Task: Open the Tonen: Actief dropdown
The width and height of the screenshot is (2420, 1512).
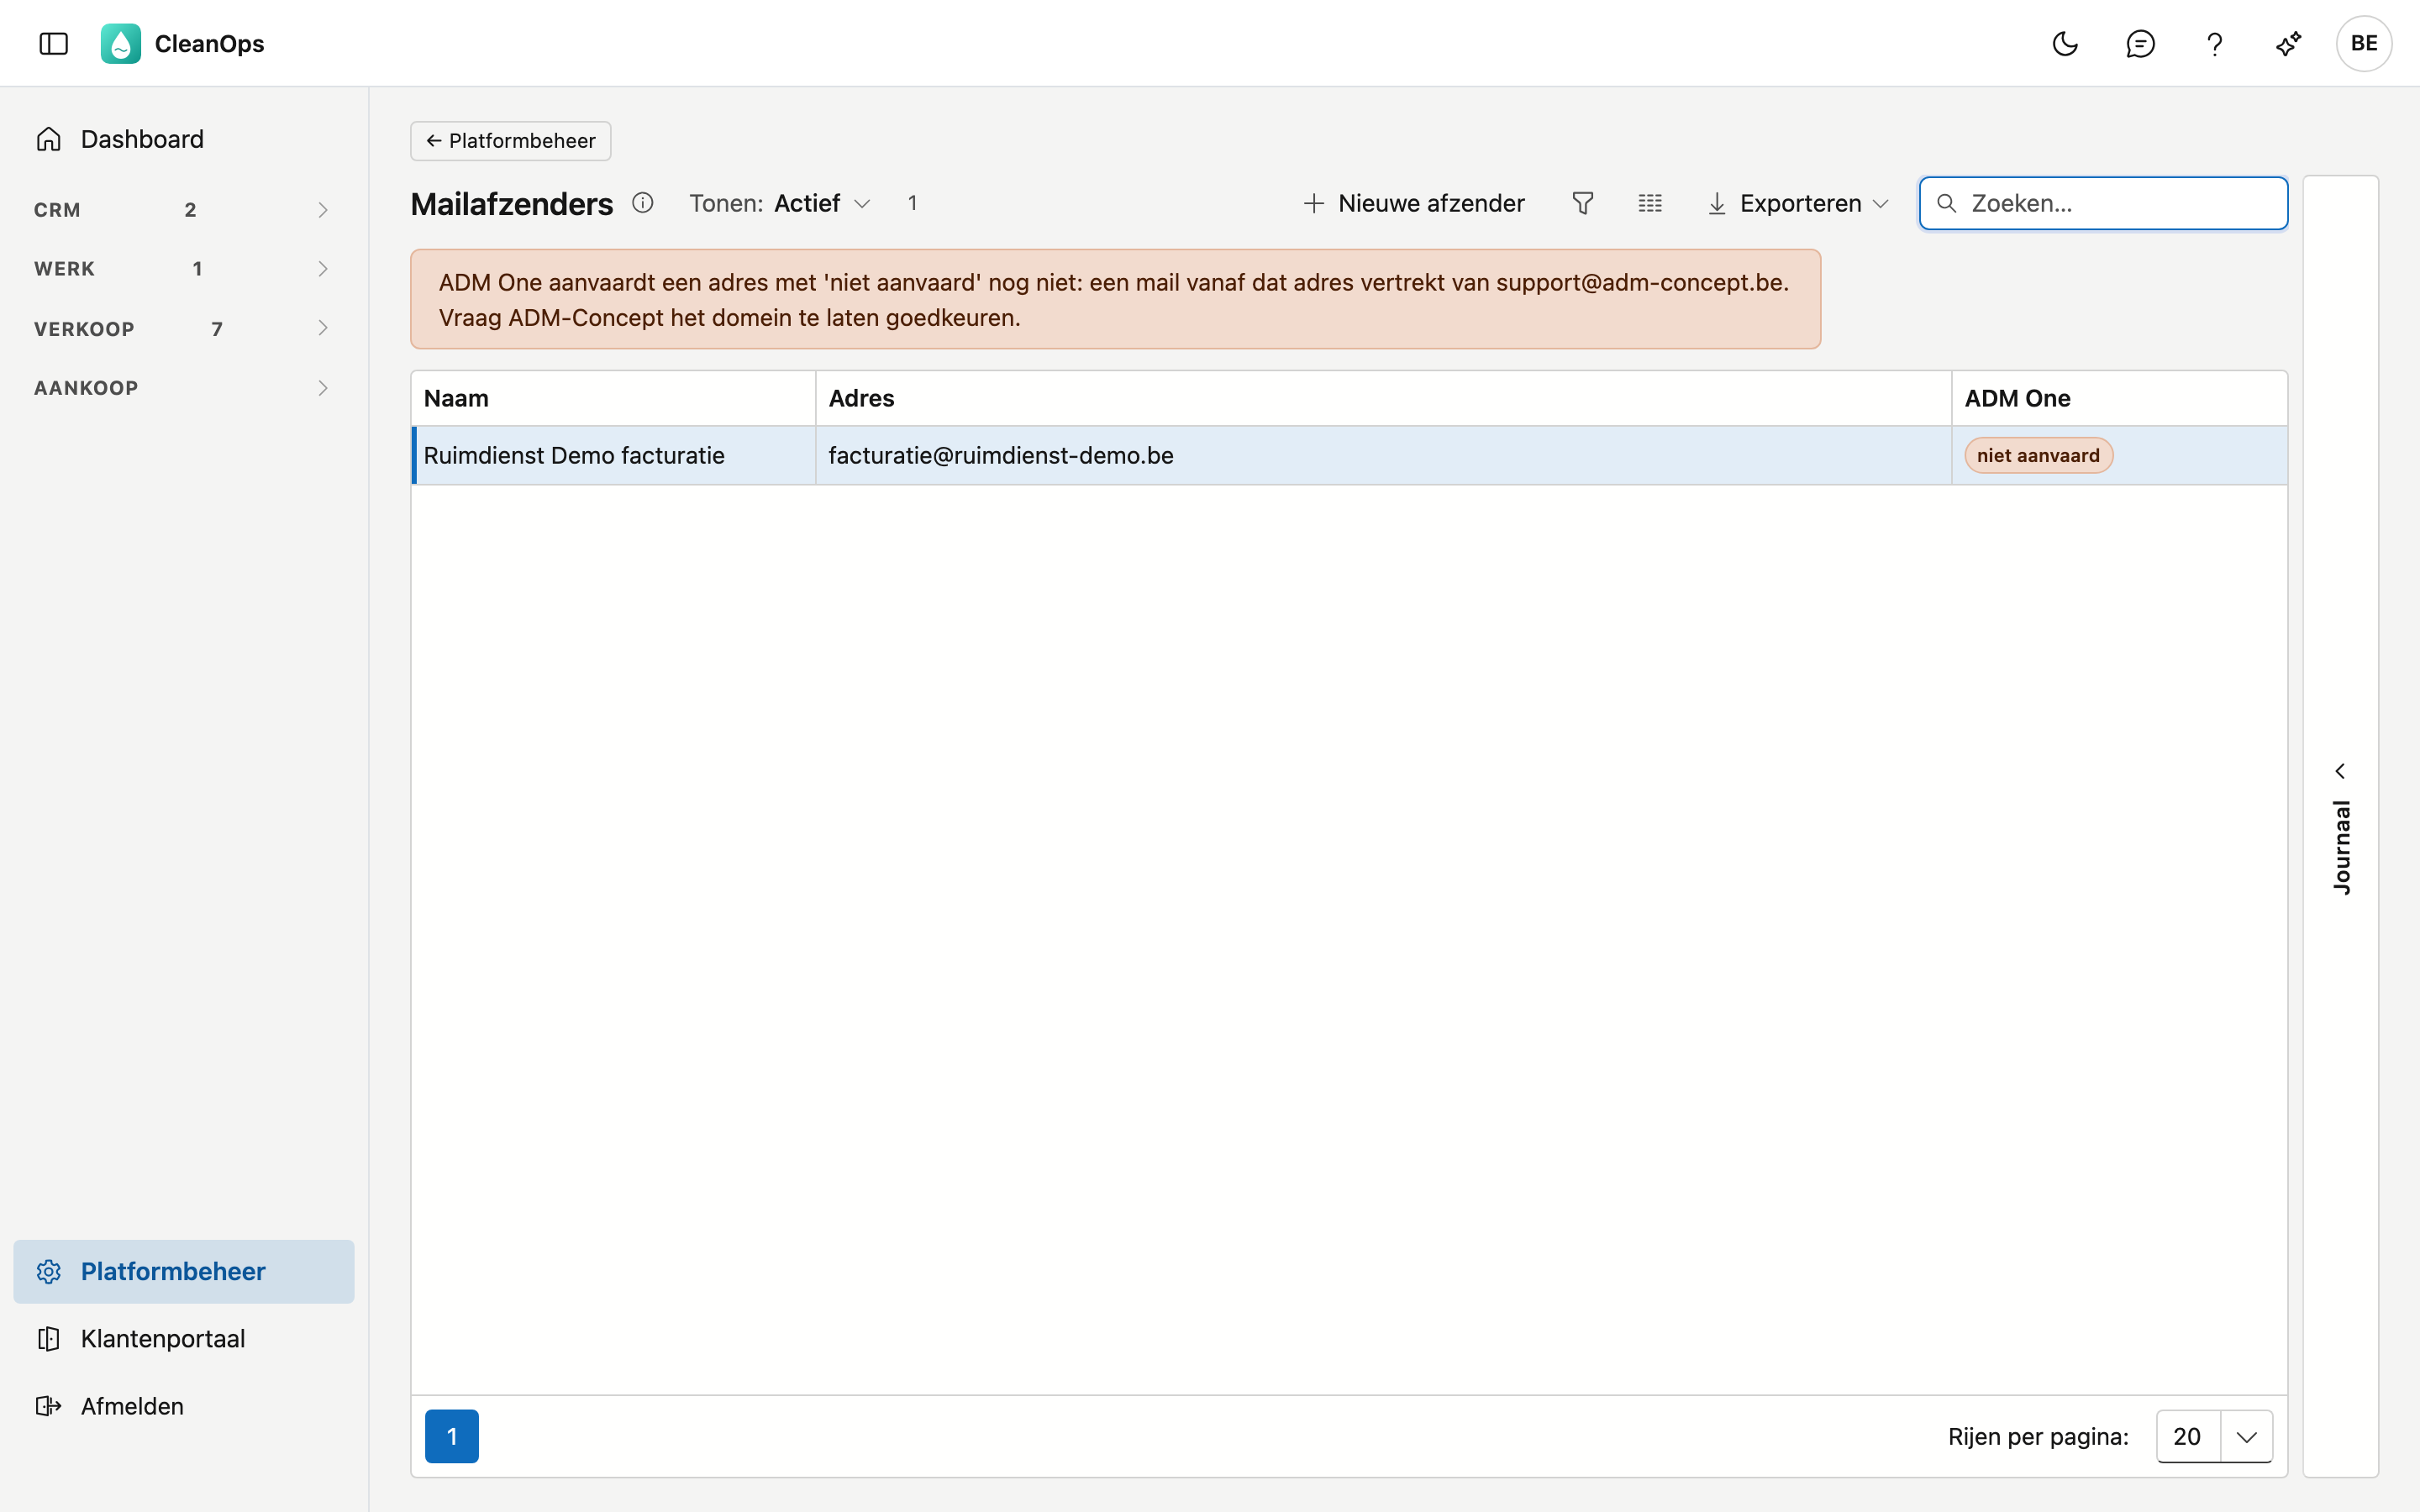Action: pos(780,203)
